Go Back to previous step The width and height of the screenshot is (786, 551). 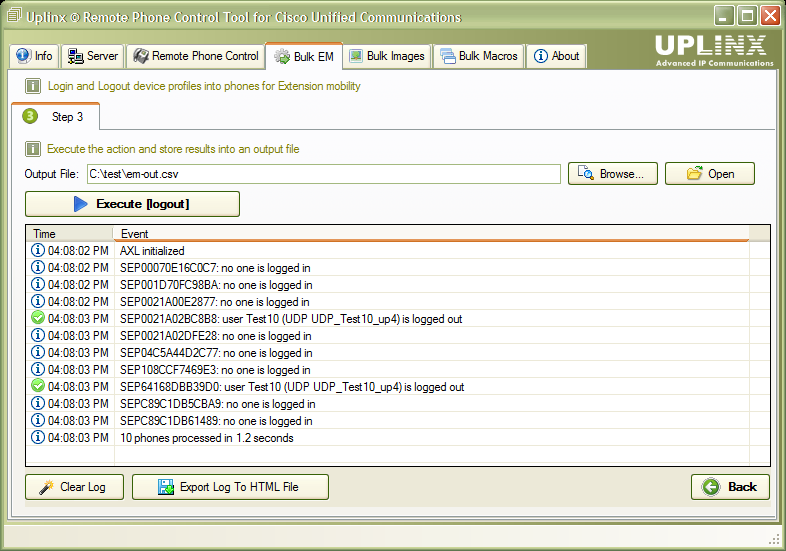point(730,487)
